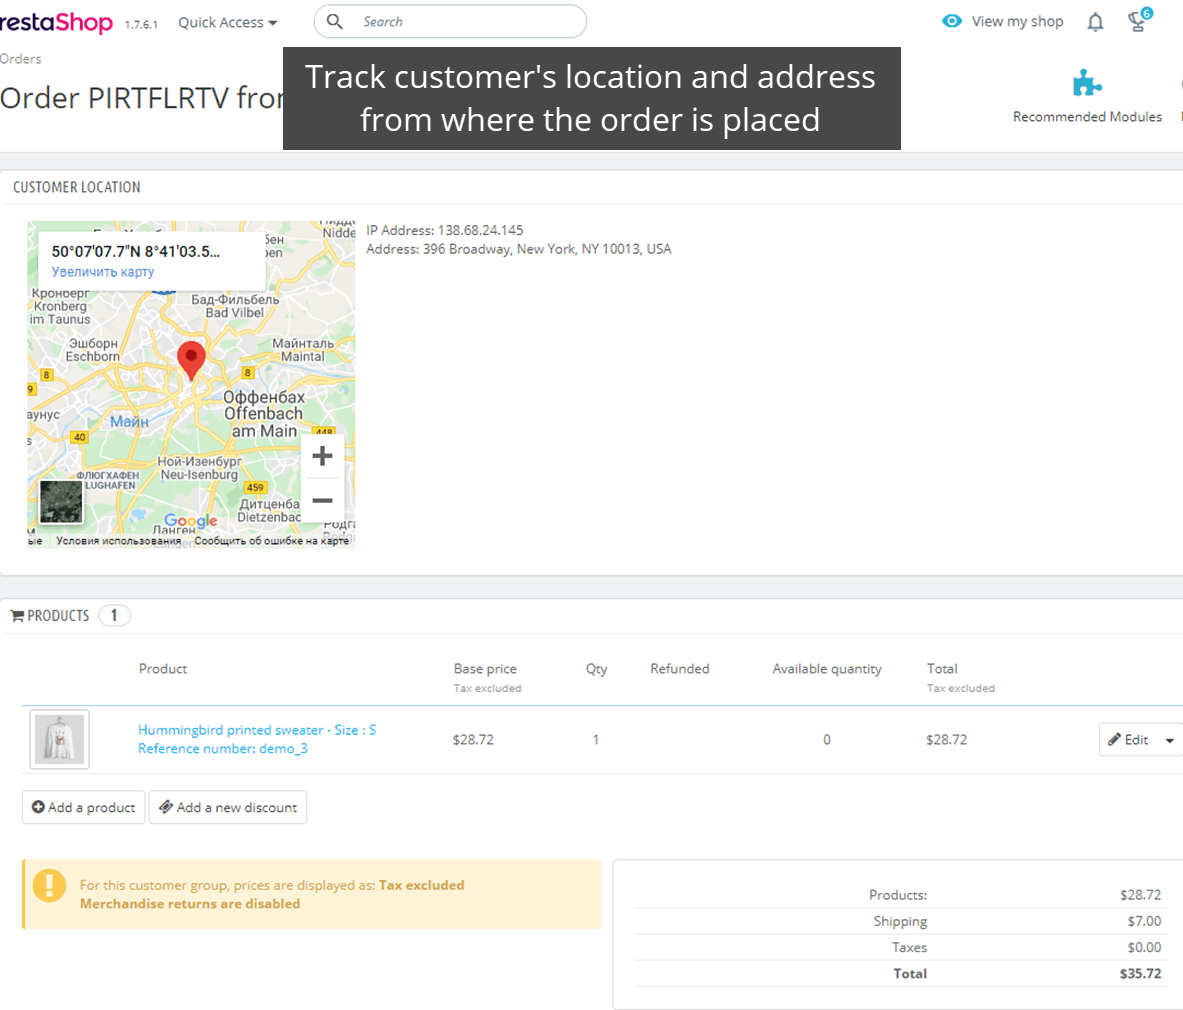The width and height of the screenshot is (1183, 1010).
Task: Click the coordinates text on map card
Action: pyautogui.click(x=136, y=251)
